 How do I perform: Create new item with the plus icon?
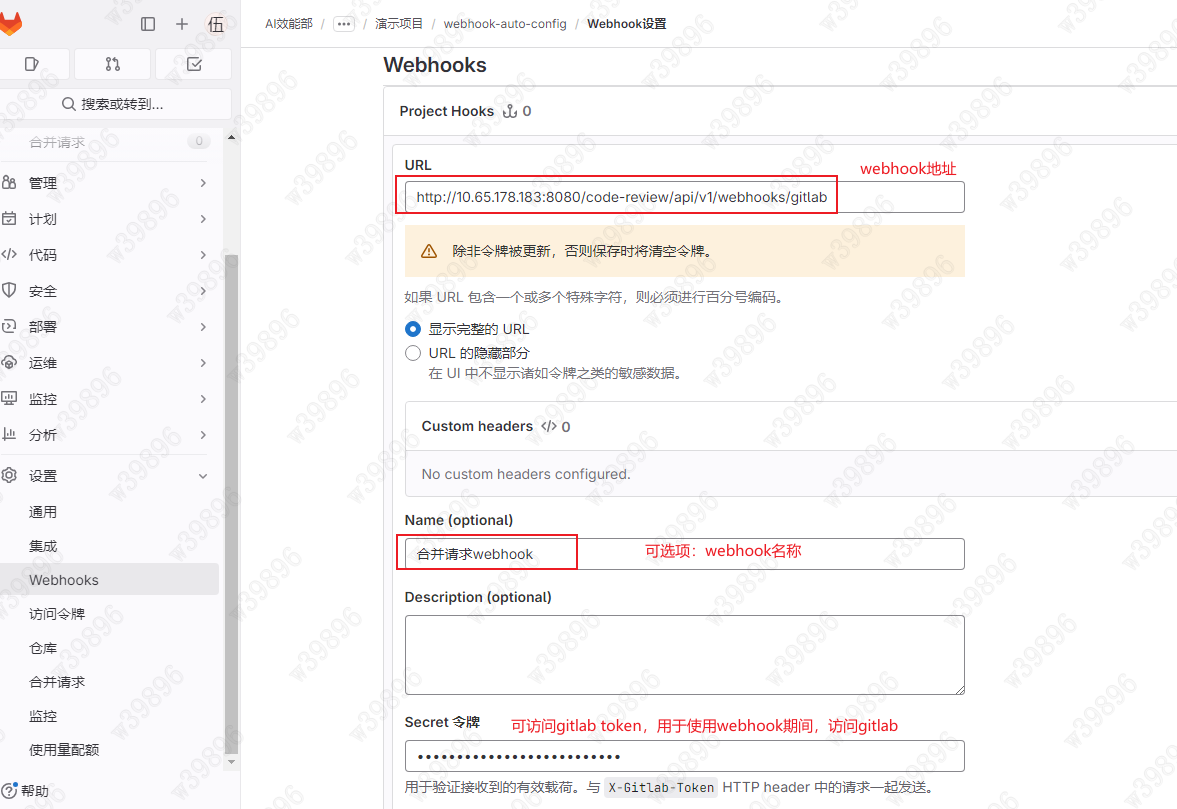[x=180, y=24]
